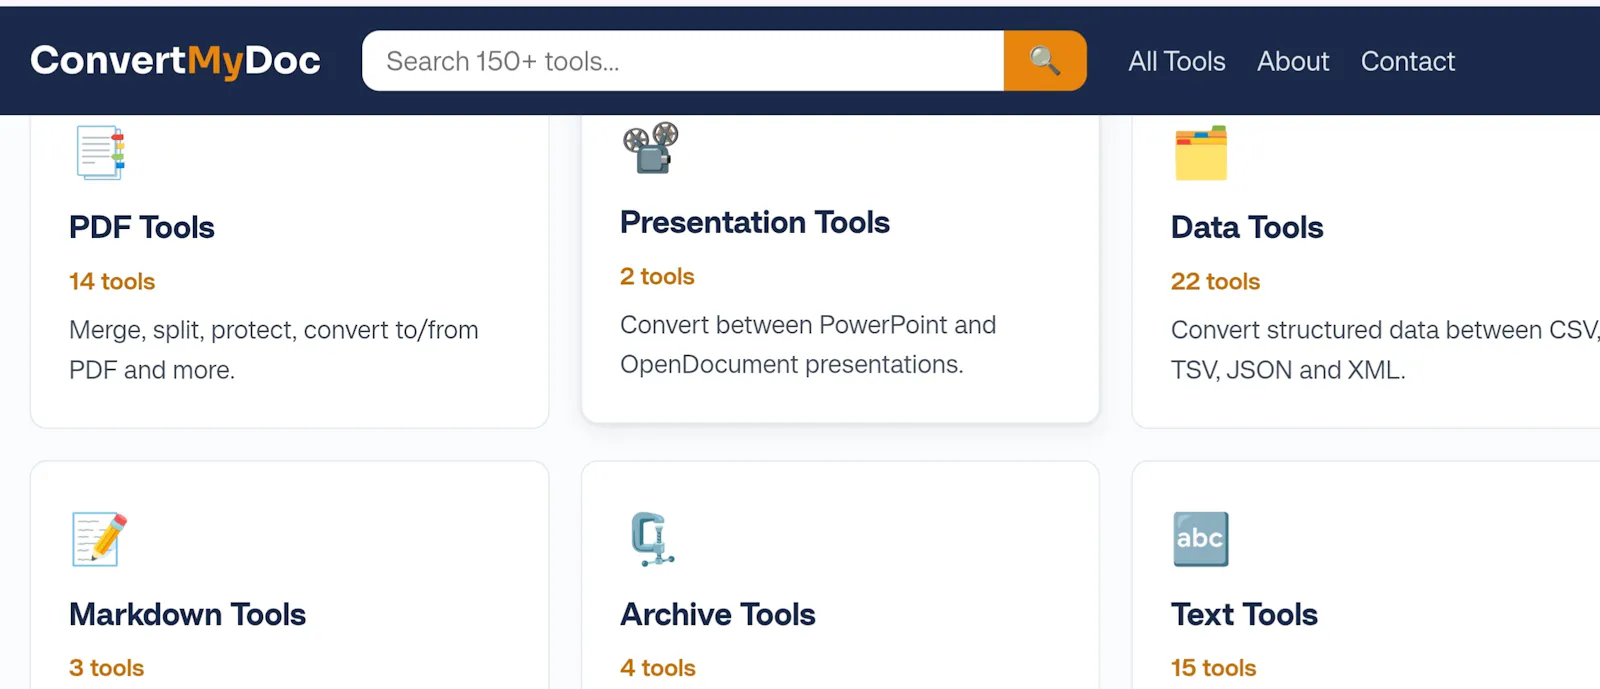
Task: Click the ConvertMyDoc logo
Action: pyautogui.click(x=175, y=61)
